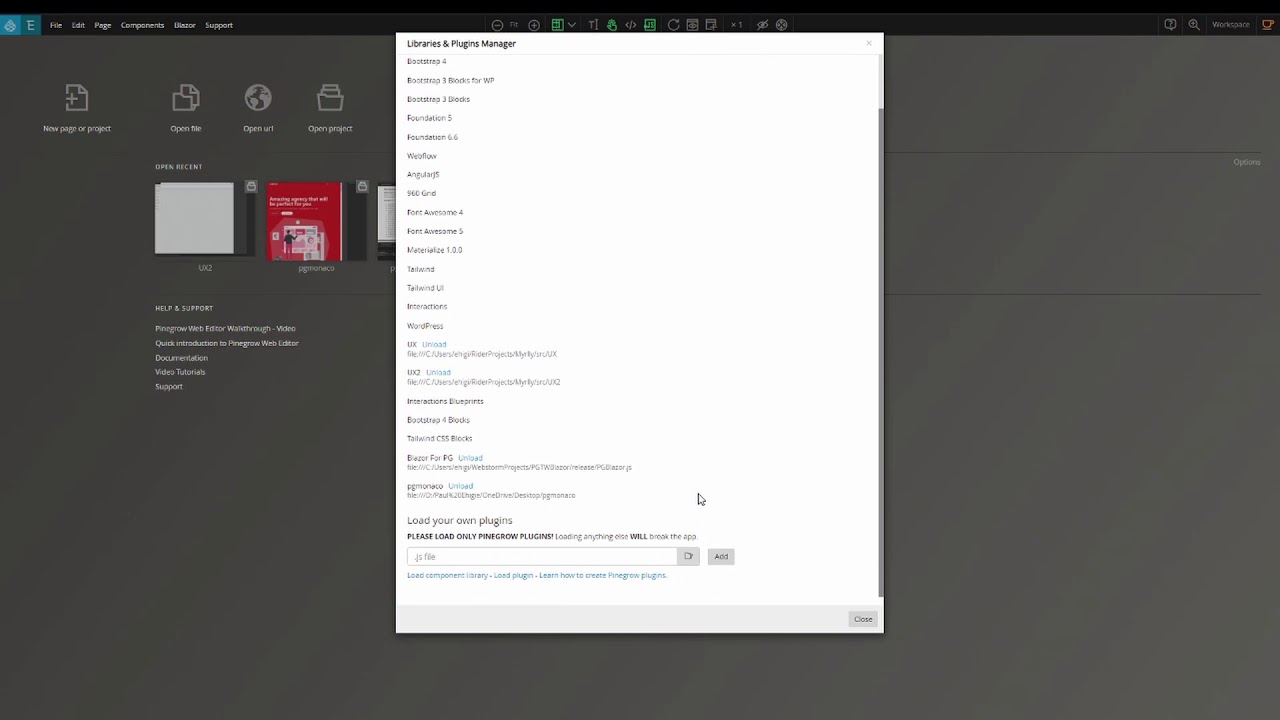Select the Fit zoom option in toolbar

514,25
